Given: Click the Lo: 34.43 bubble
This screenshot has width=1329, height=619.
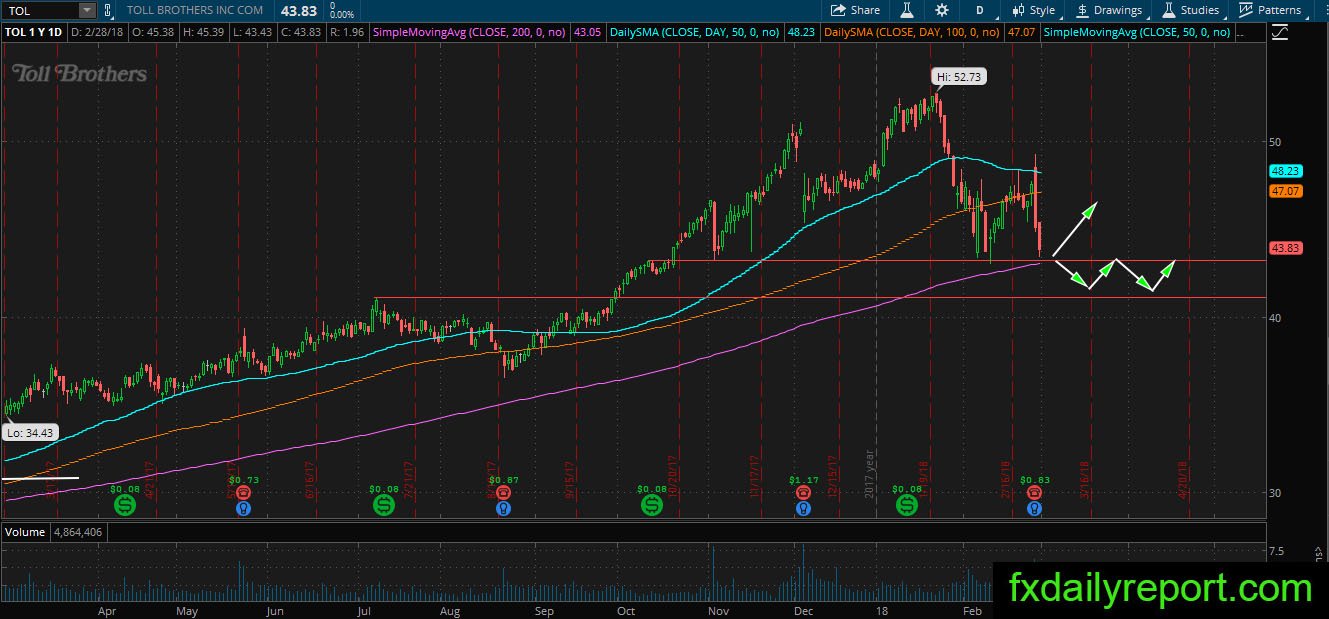Looking at the screenshot, I should coord(28,433).
